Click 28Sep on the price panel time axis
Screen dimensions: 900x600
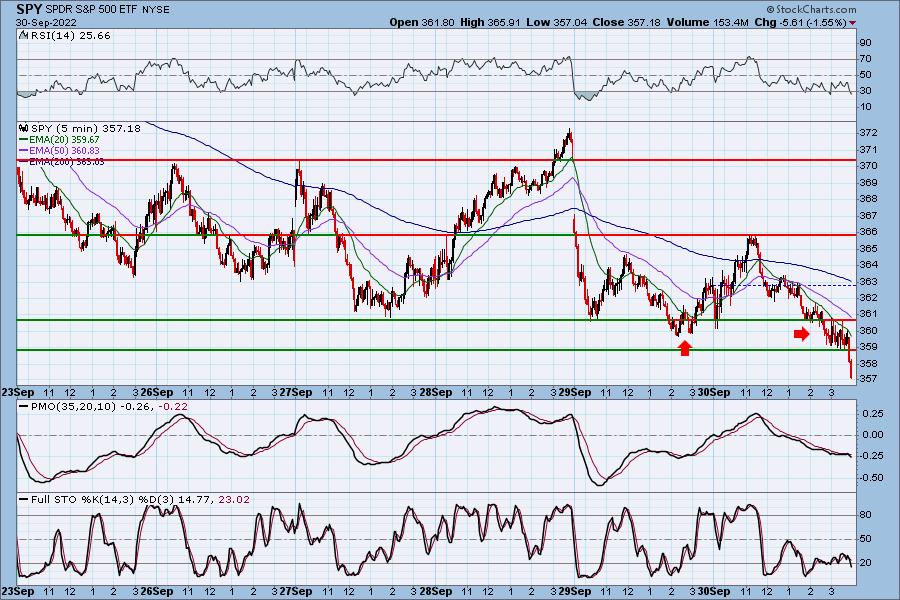click(x=435, y=393)
